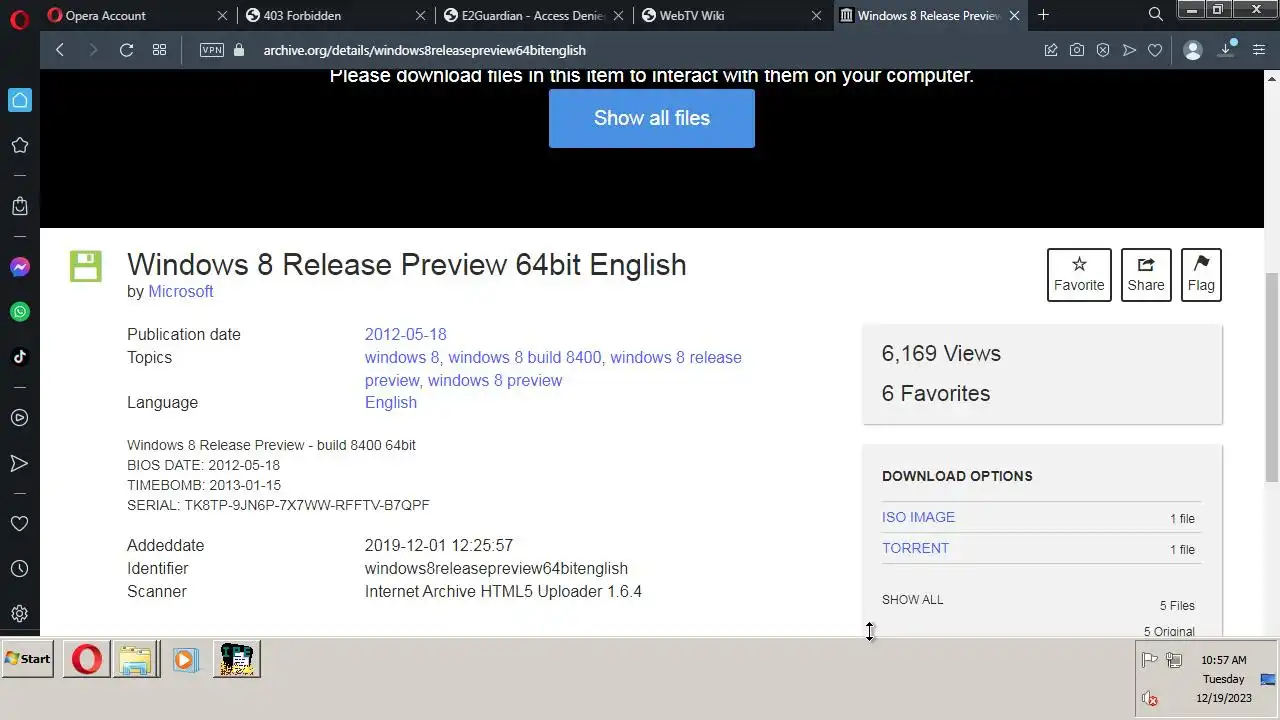Open the windows 8 build 8400 topic

click(x=525, y=357)
